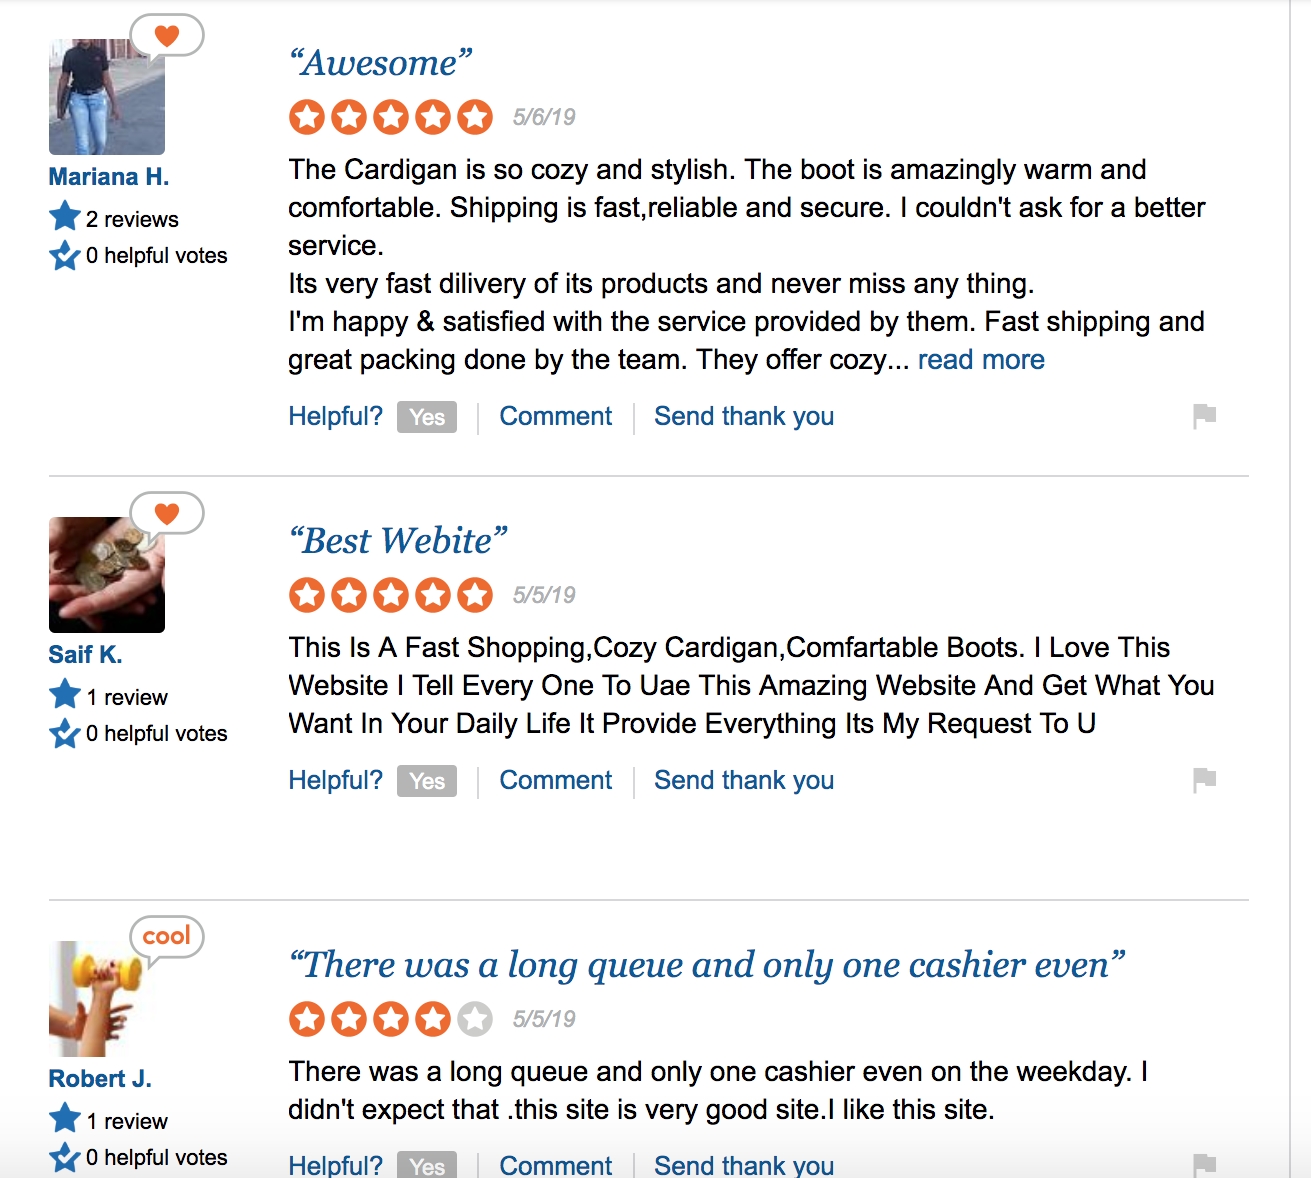Comment on the "Awesome" review
This screenshot has width=1311, height=1178.
[x=555, y=416]
